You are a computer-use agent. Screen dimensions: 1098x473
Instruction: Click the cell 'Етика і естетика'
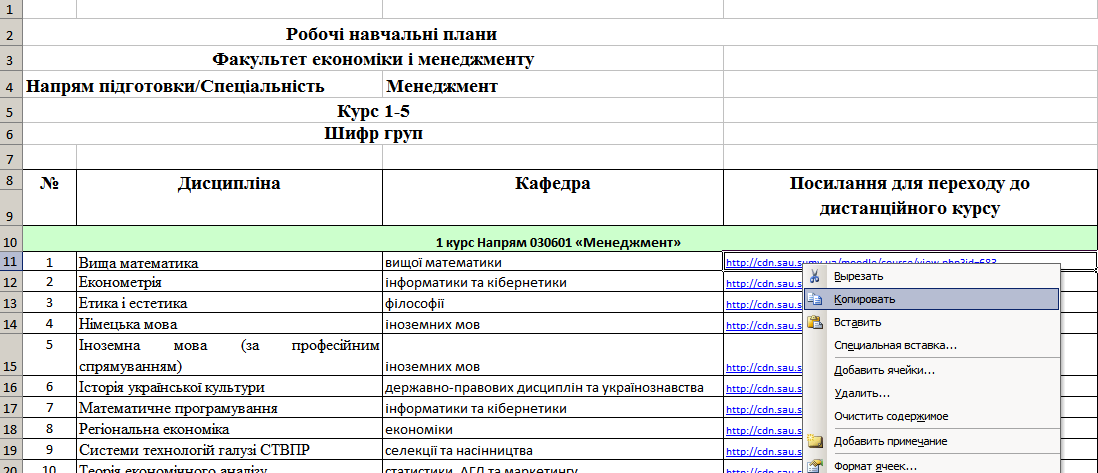click(229, 303)
